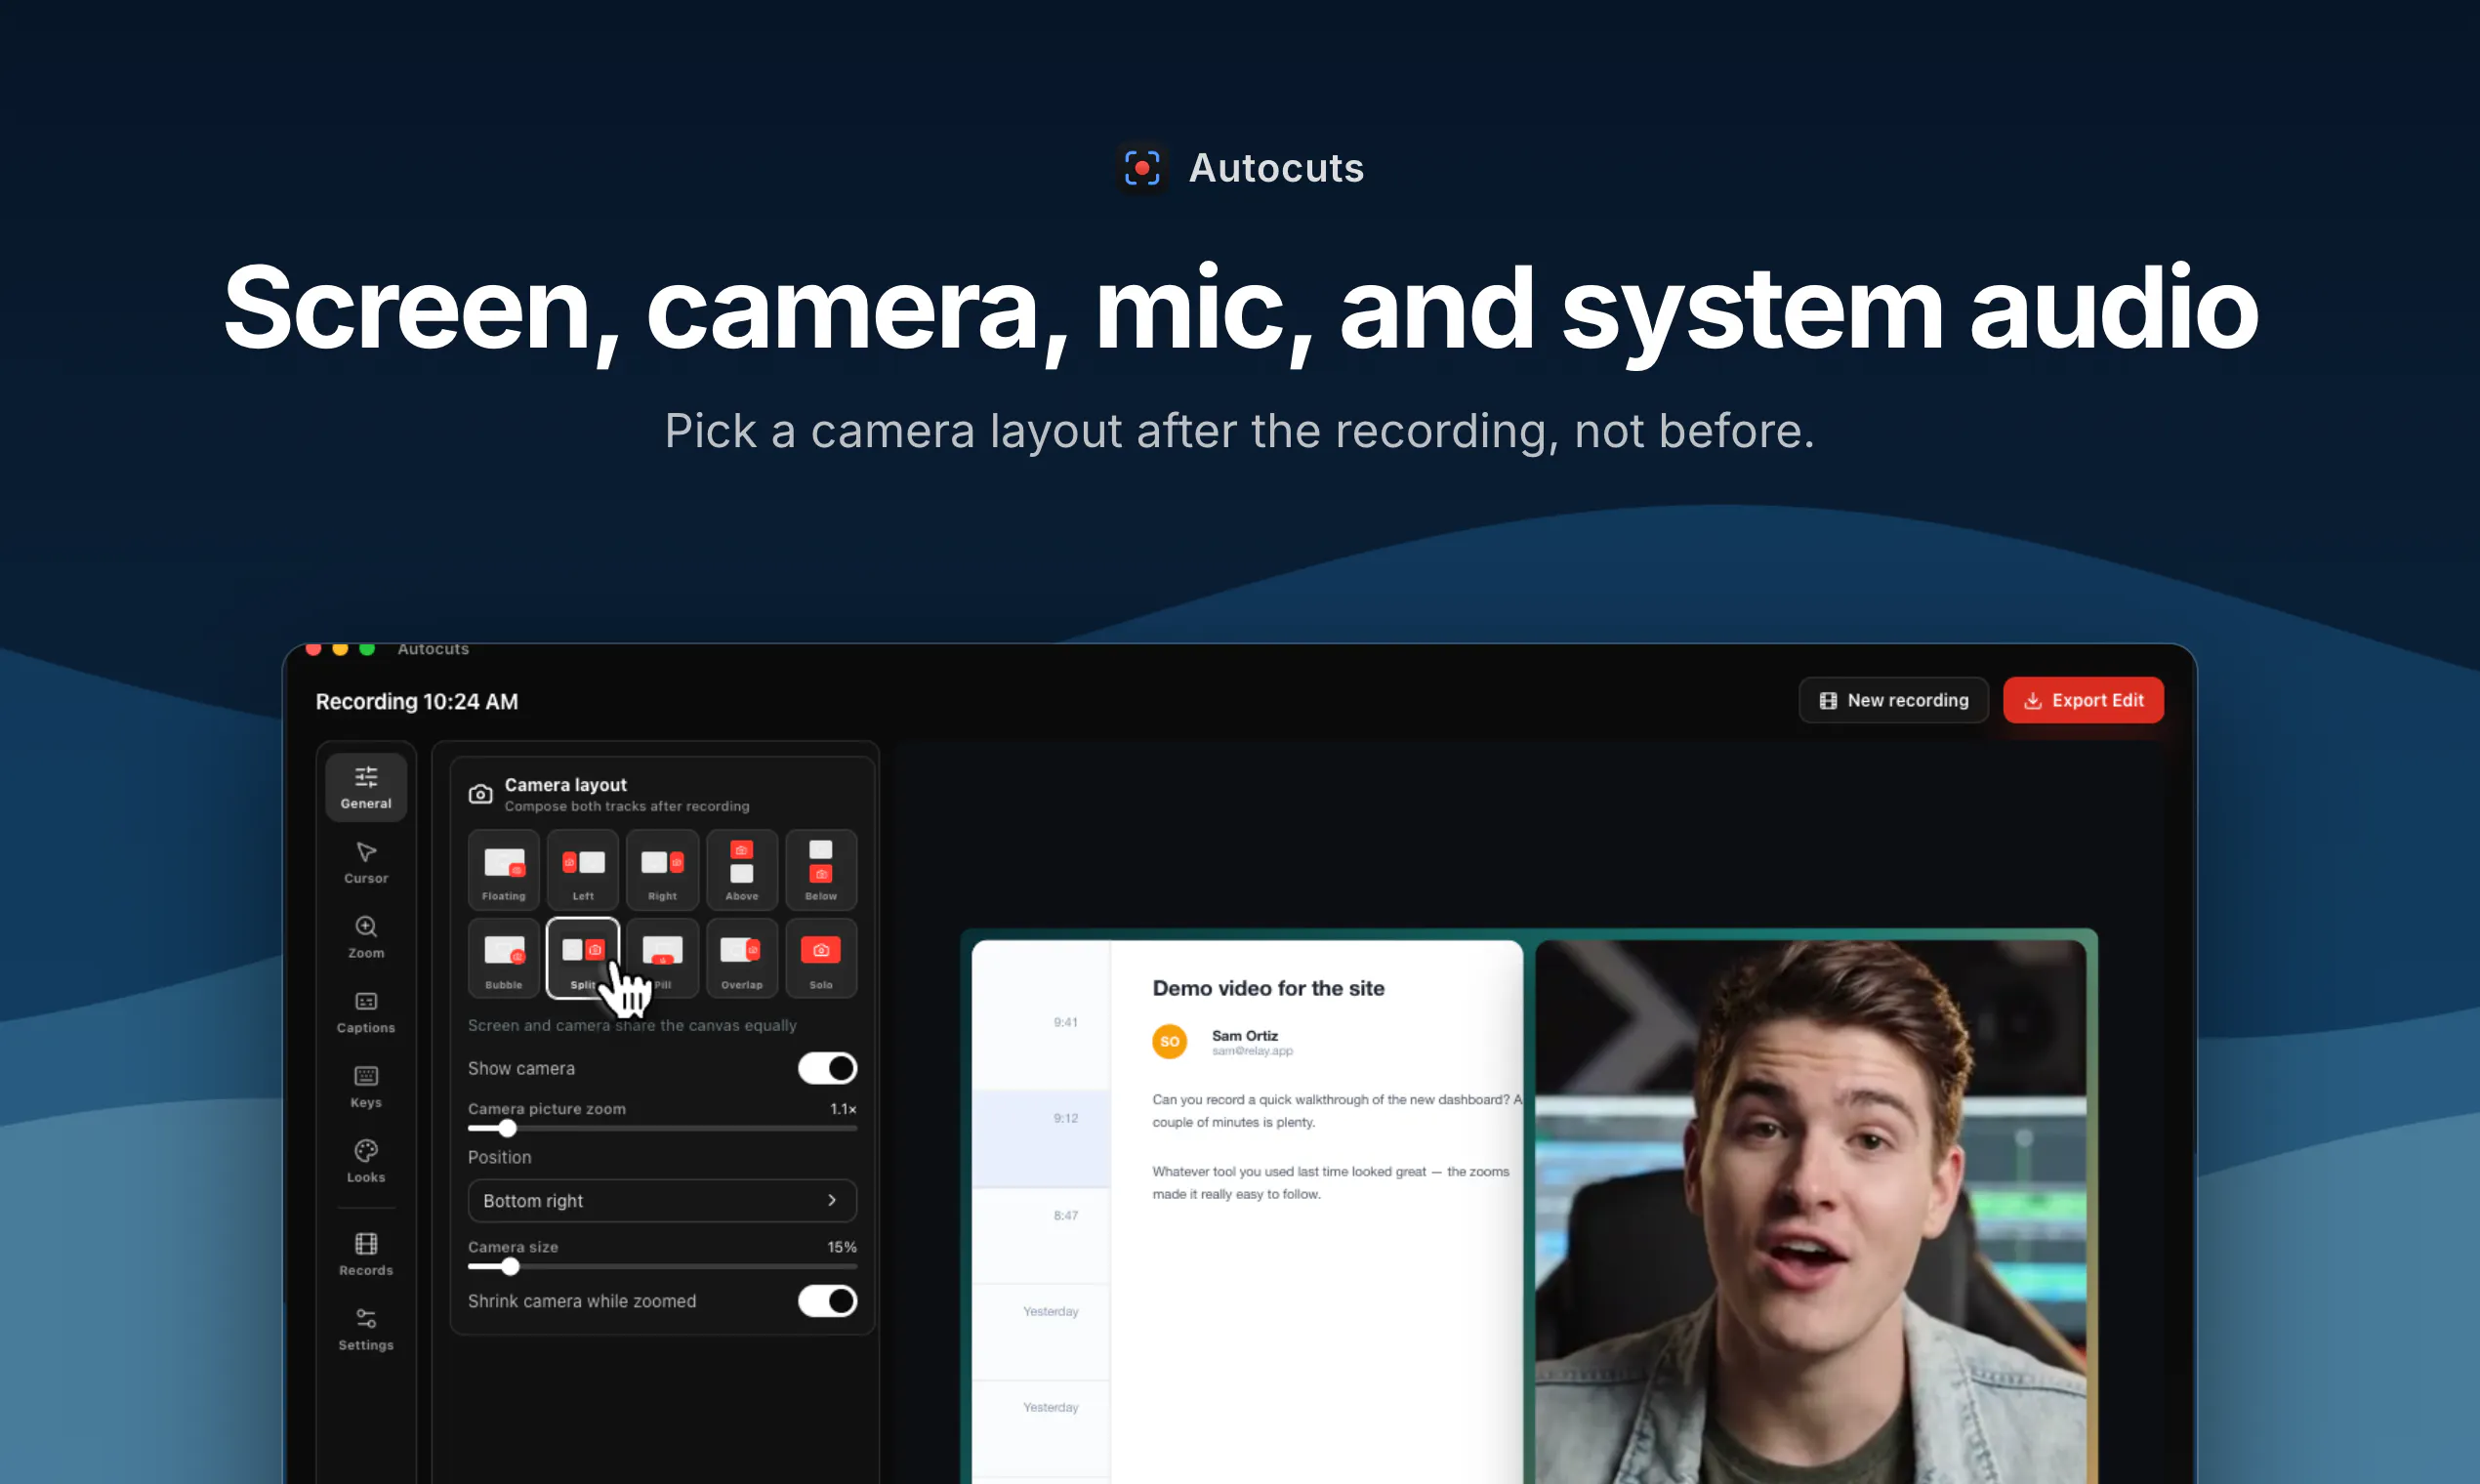Click the screen recording preview pane
This screenshot has height=1484, width=2480.
1247,1211
